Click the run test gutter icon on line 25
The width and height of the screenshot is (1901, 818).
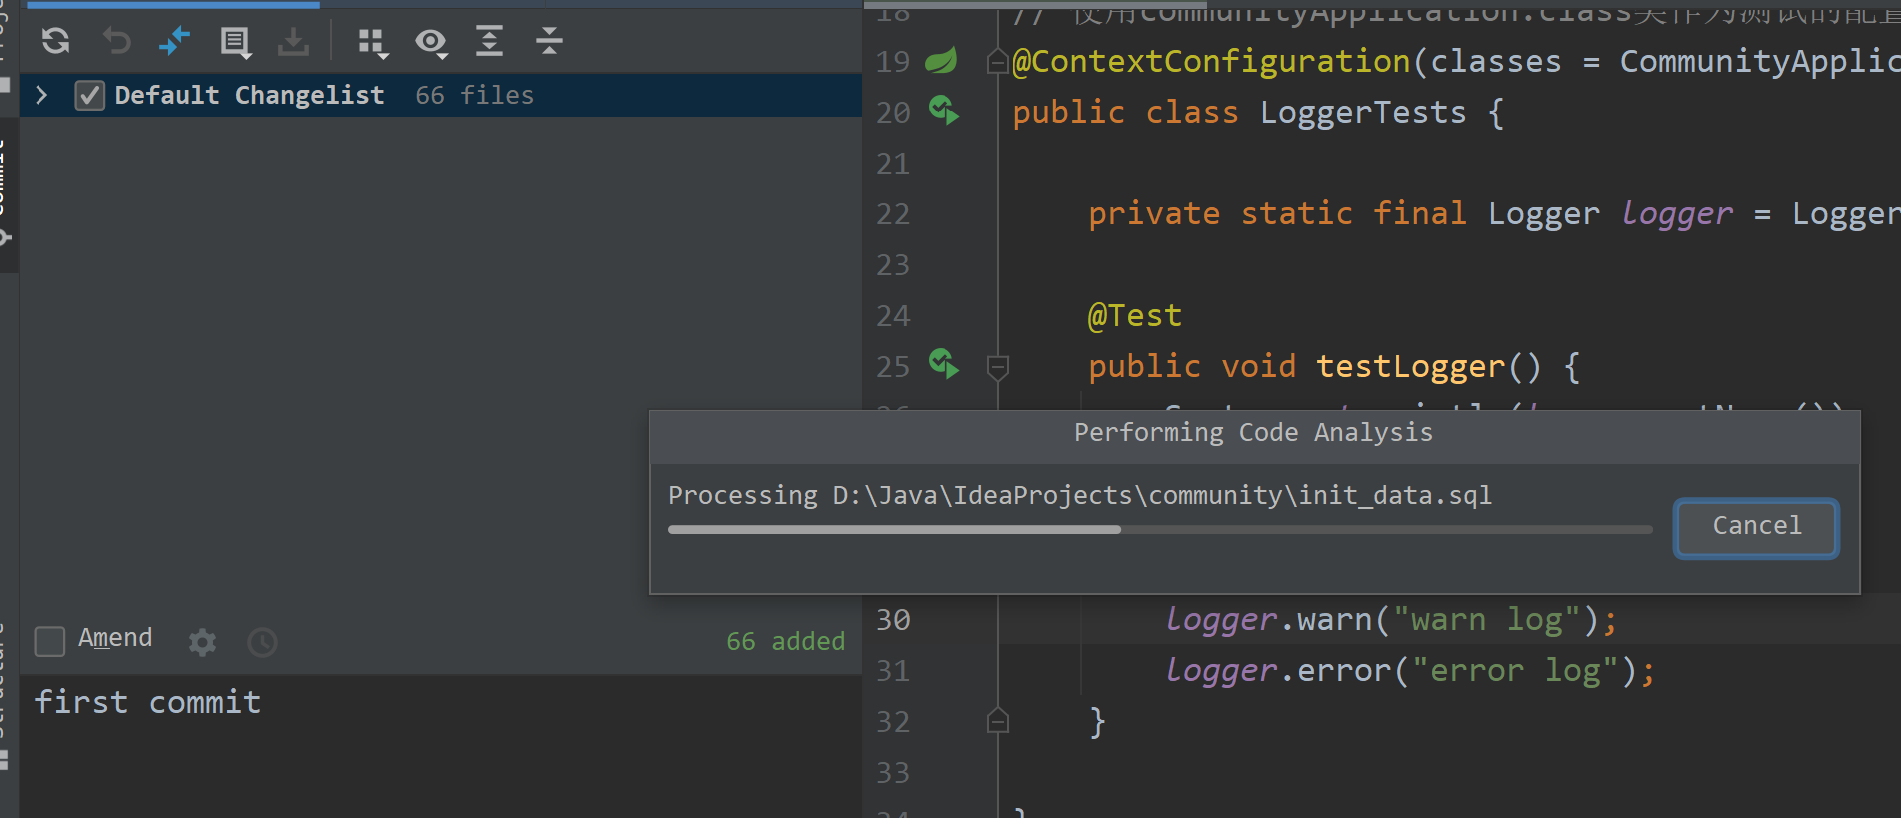point(943,364)
